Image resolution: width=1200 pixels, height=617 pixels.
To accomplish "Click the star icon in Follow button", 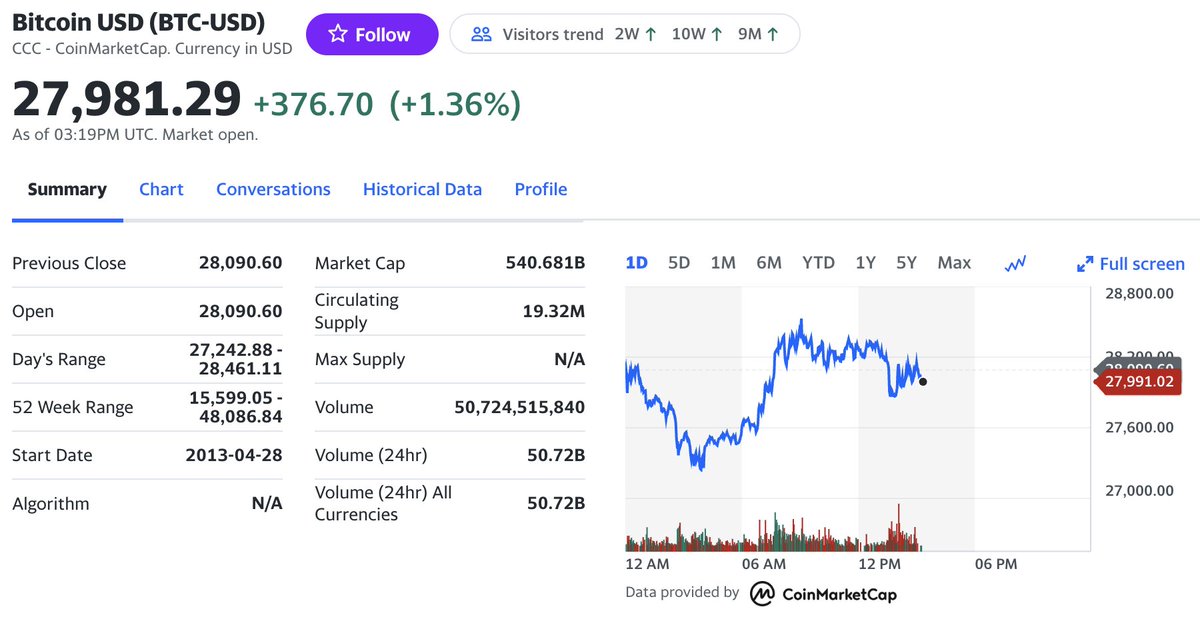I will click(337, 34).
